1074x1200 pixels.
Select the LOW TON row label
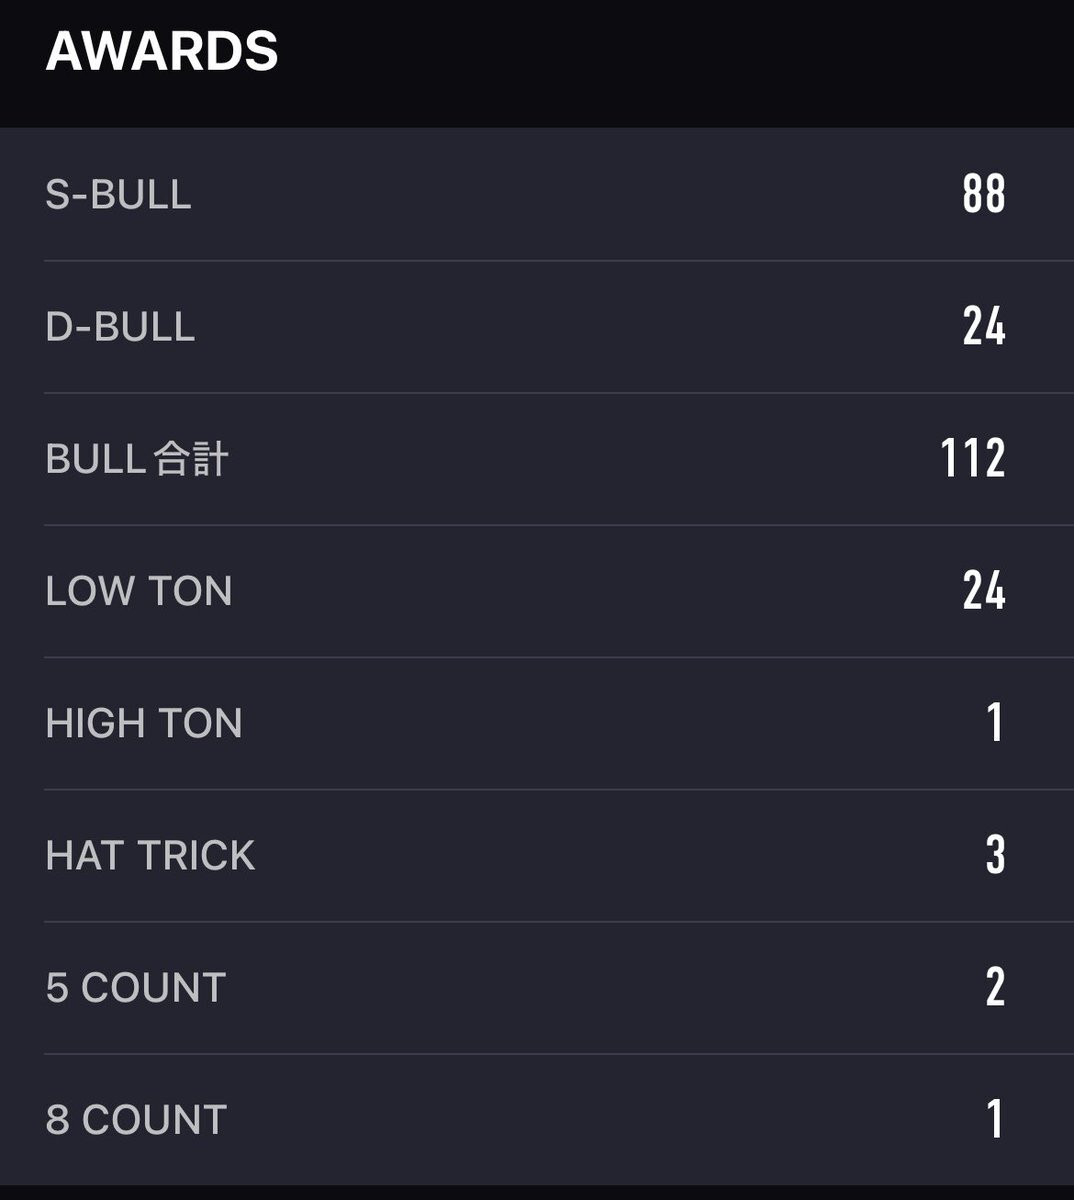click(139, 591)
